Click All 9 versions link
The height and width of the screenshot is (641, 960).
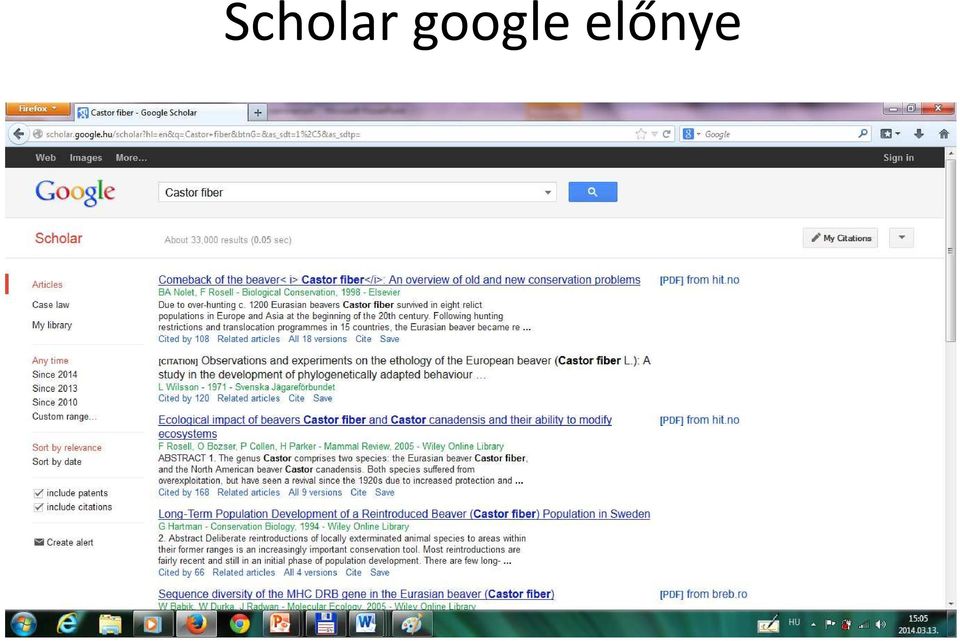[315, 492]
